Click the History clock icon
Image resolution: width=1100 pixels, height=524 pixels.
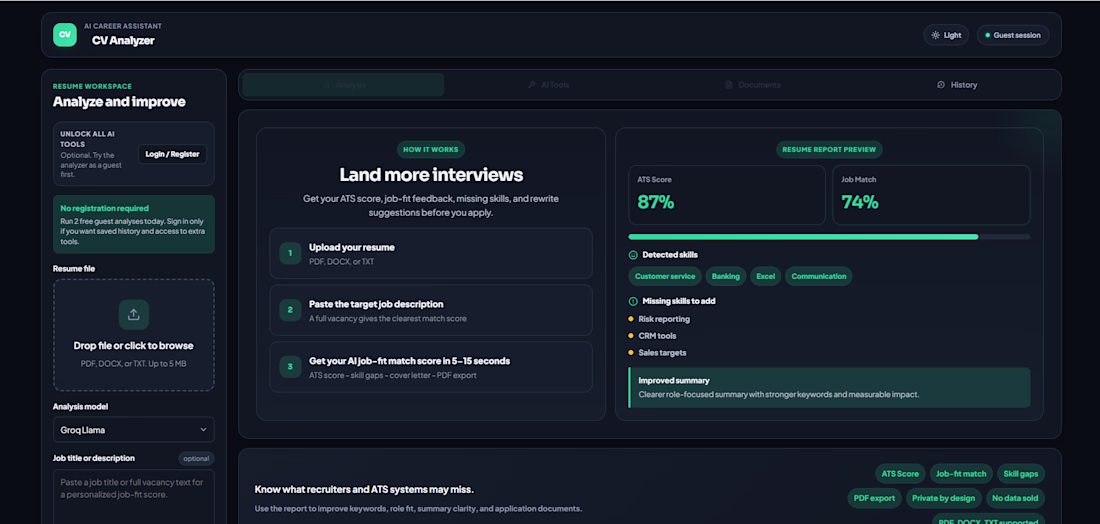pos(941,85)
